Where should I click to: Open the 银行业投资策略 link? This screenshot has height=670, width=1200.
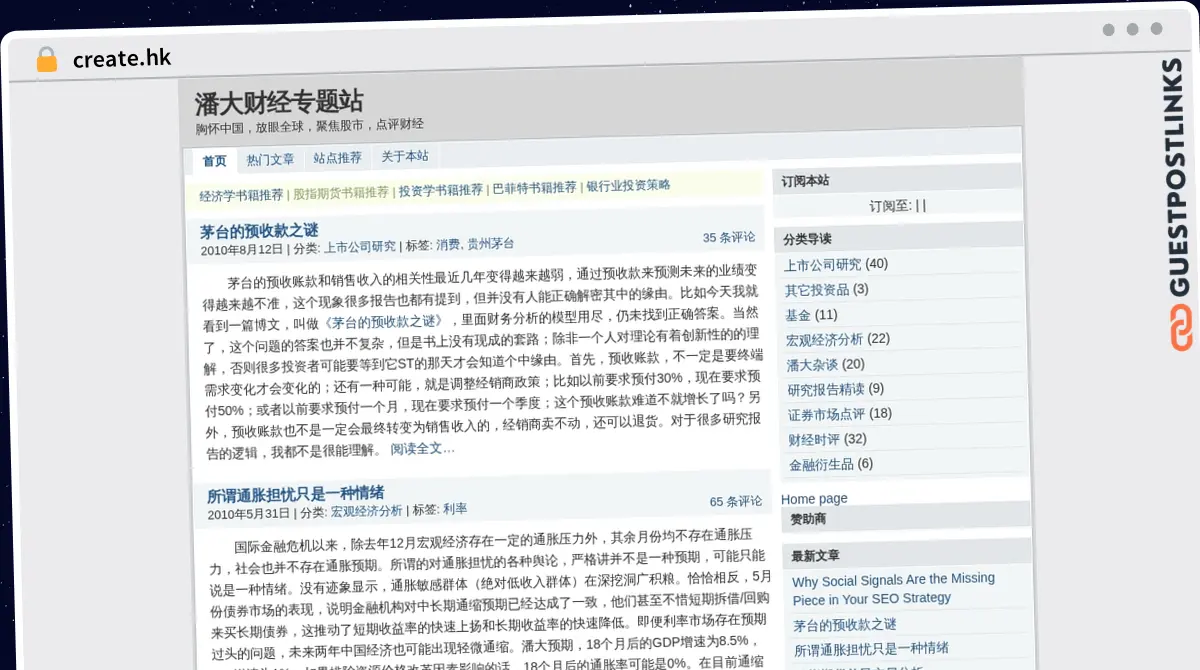click(628, 185)
